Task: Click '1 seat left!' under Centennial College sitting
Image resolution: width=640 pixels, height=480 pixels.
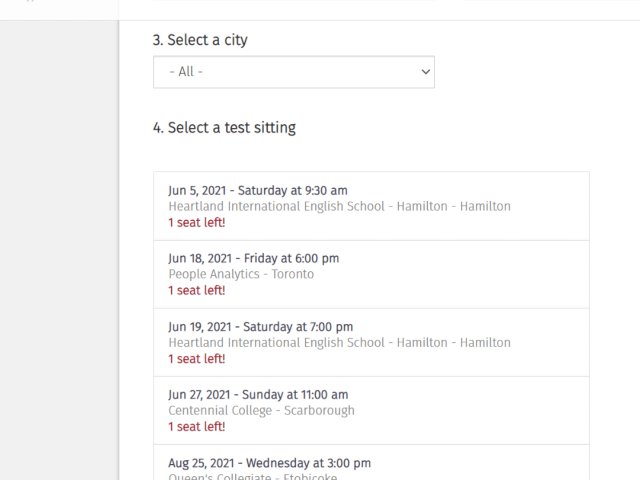Action: point(197,426)
